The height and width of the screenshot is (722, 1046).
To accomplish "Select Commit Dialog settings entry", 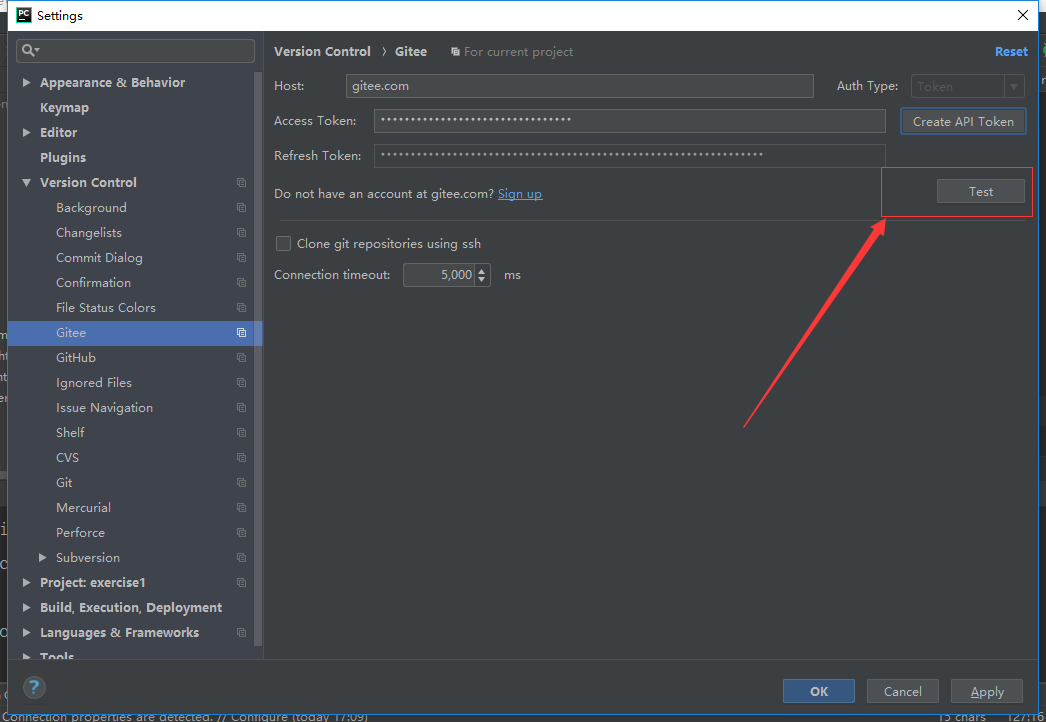I will pos(99,258).
